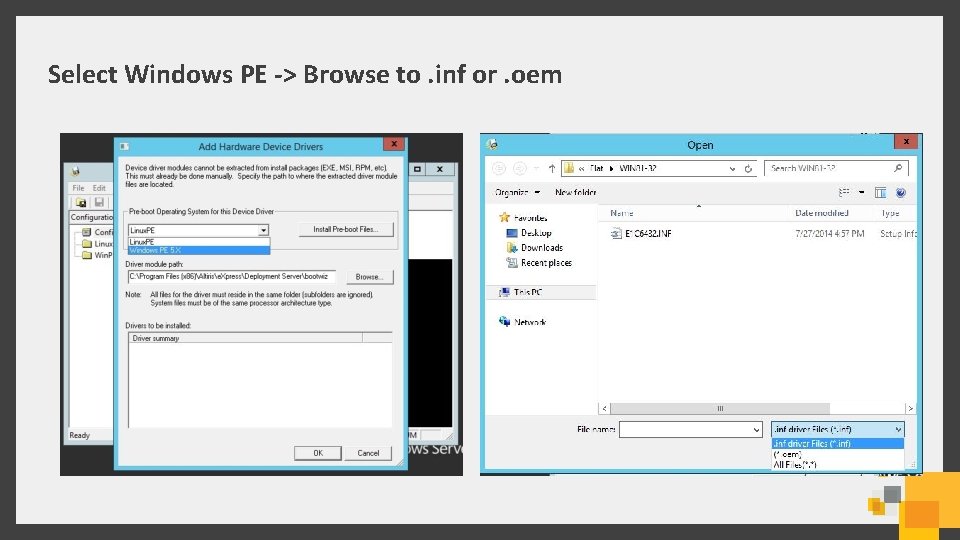Click the help icon in Open dialog
The image size is (960, 540).
901,192
